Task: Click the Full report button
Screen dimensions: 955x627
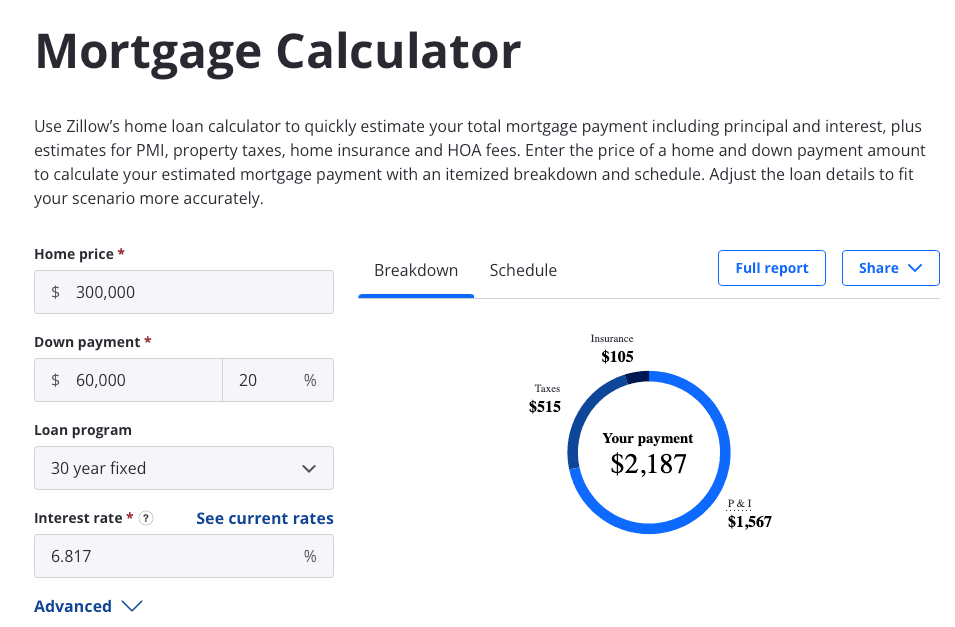Action: point(771,268)
